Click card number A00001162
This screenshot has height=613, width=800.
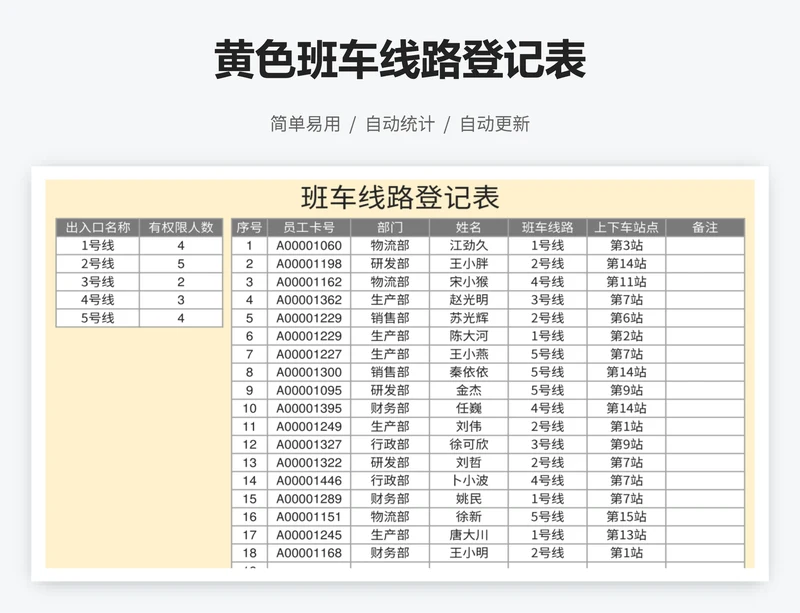tap(309, 282)
